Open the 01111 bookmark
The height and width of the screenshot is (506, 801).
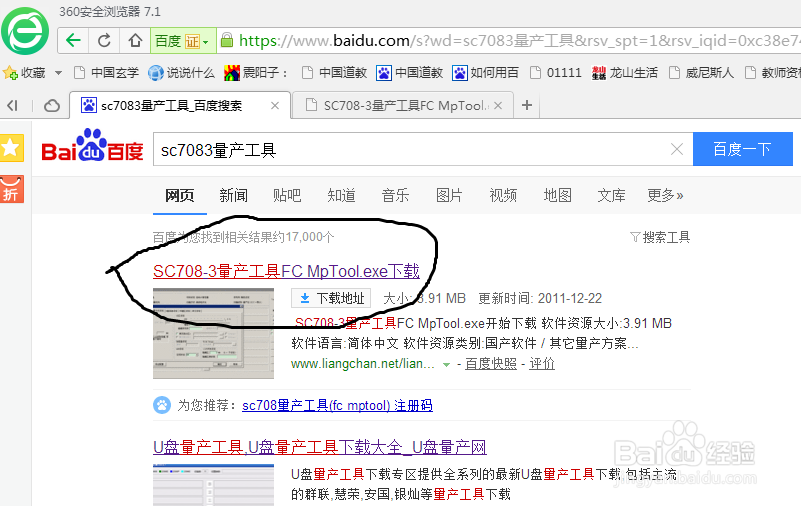click(556, 73)
